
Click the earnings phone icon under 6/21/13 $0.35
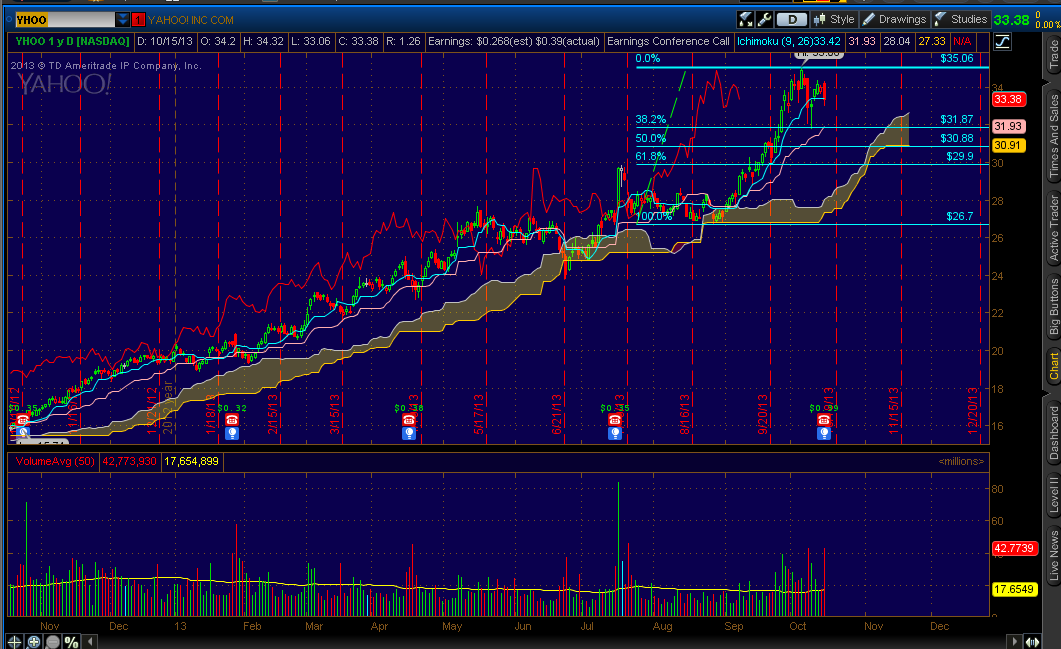click(x=614, y=421)
